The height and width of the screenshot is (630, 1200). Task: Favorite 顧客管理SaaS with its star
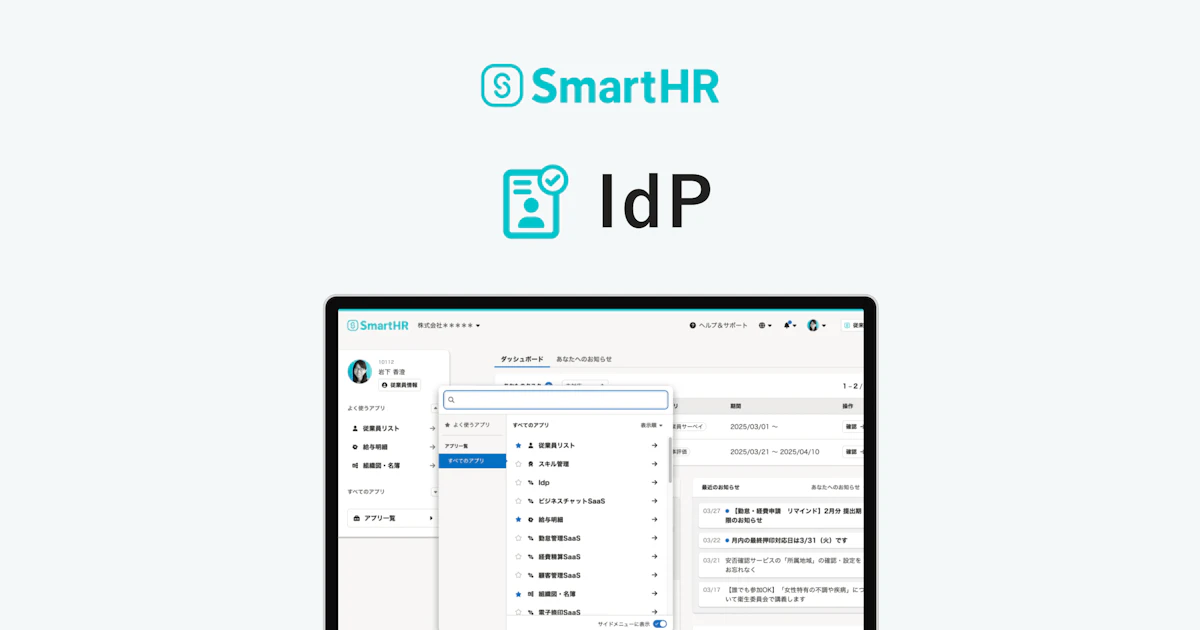click(518, 576)
